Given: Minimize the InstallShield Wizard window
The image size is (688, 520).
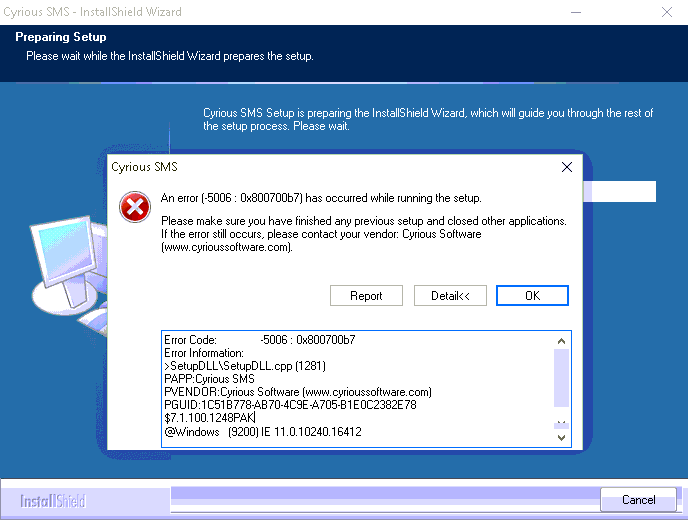Looking at the screenshot, I should [576, 12].
